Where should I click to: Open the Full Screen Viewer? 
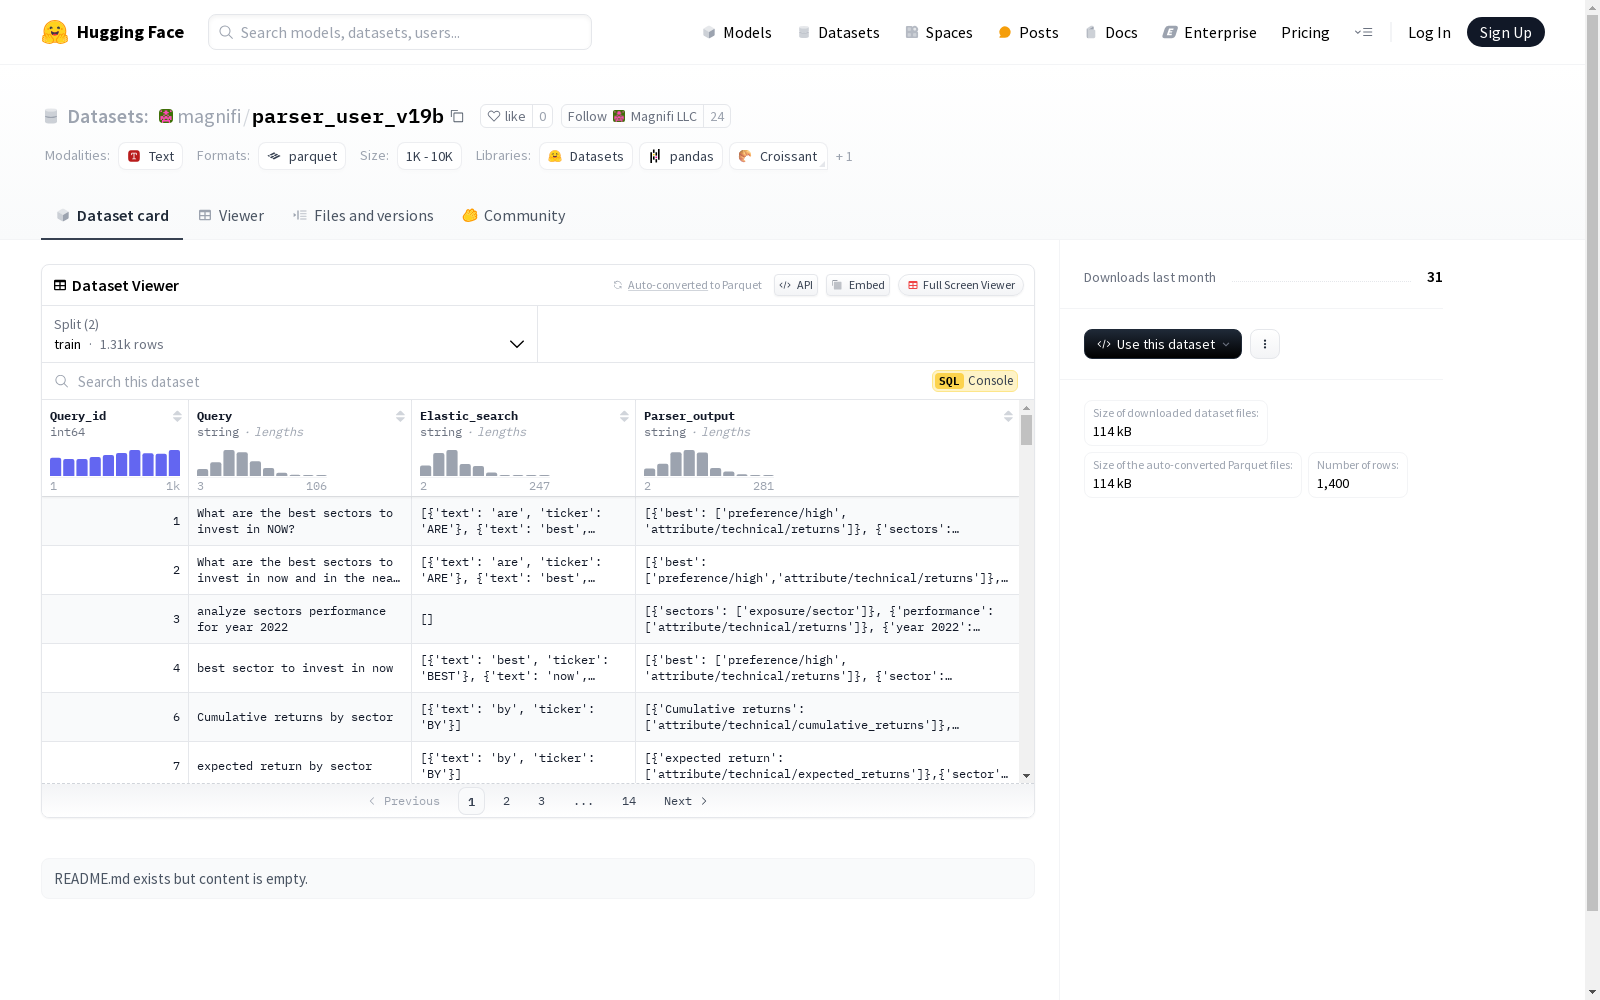point(961,285)
